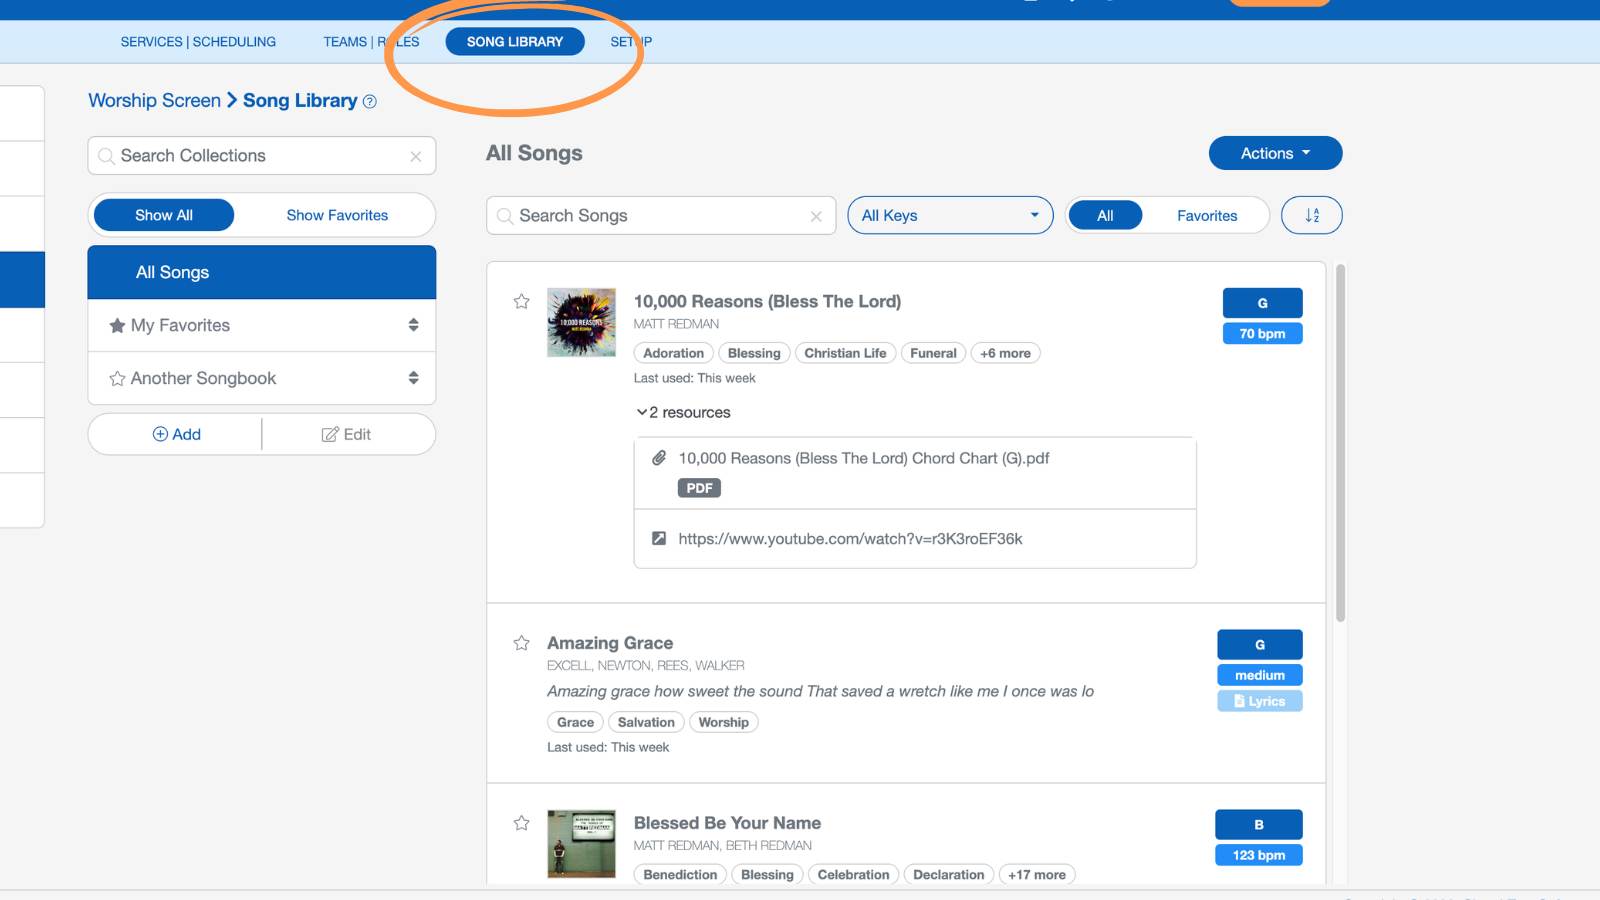Click the Adoration tag
The image size is (1600, 900).
[x=673, y=353]
